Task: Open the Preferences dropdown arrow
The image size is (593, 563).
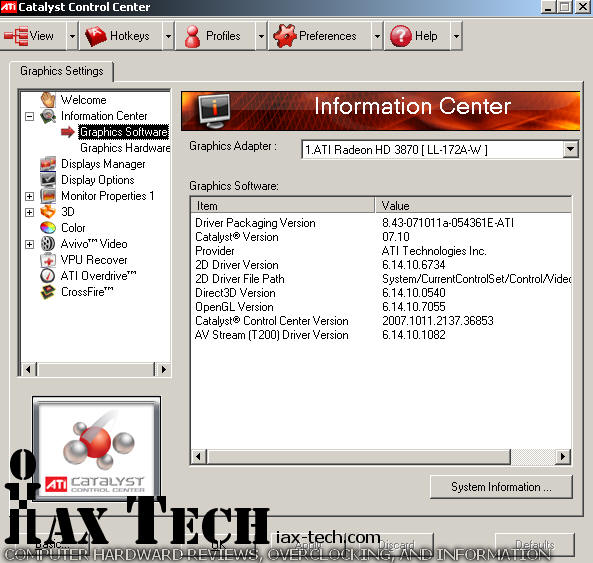Action: click(377, 36)
